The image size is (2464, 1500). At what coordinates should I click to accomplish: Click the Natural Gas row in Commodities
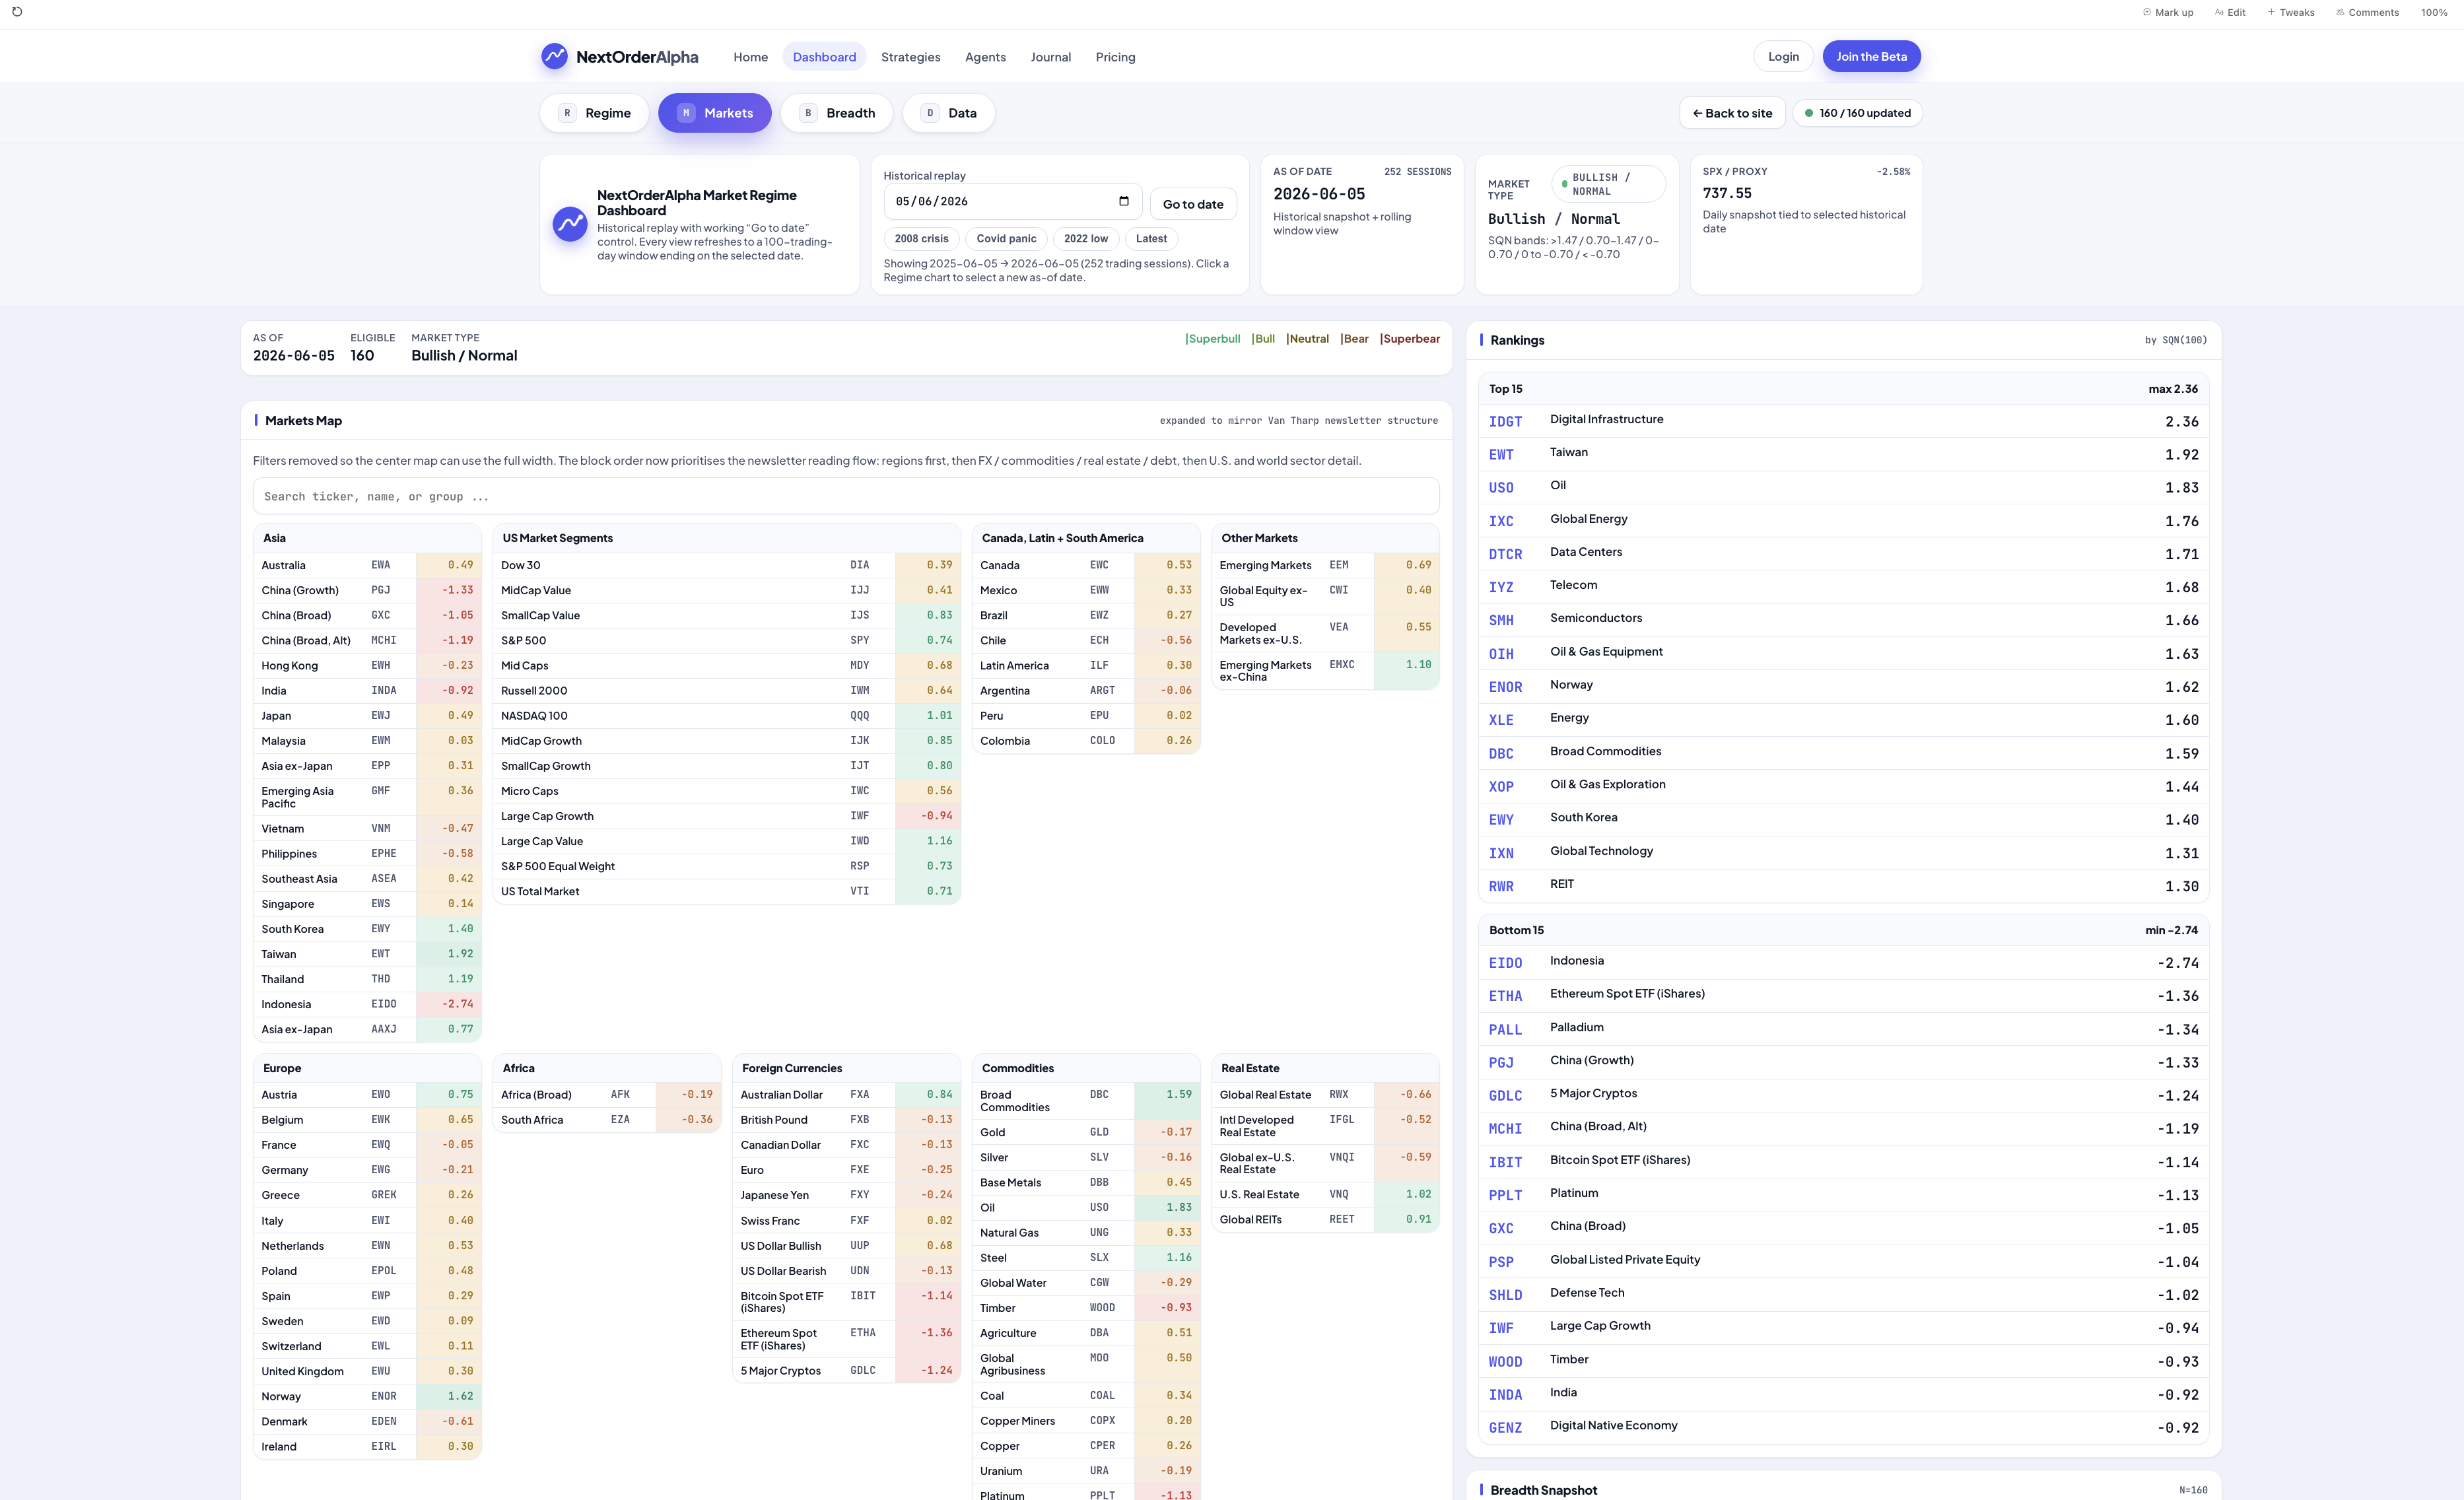coord(1086,1233)
